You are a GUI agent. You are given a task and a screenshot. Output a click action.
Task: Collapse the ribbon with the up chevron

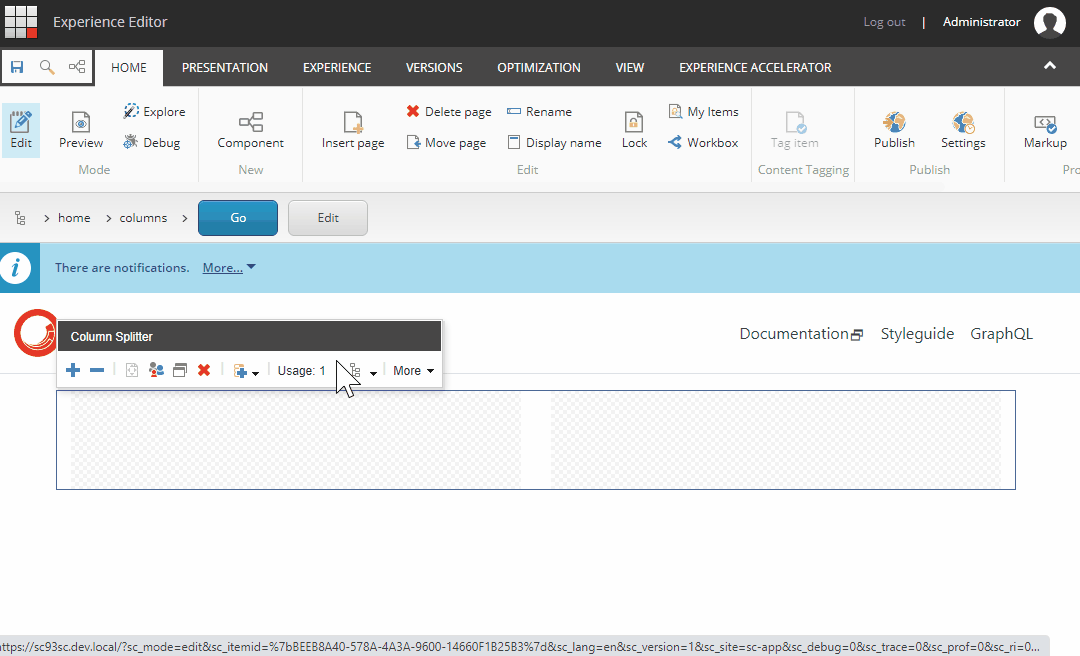[1050, 66]
